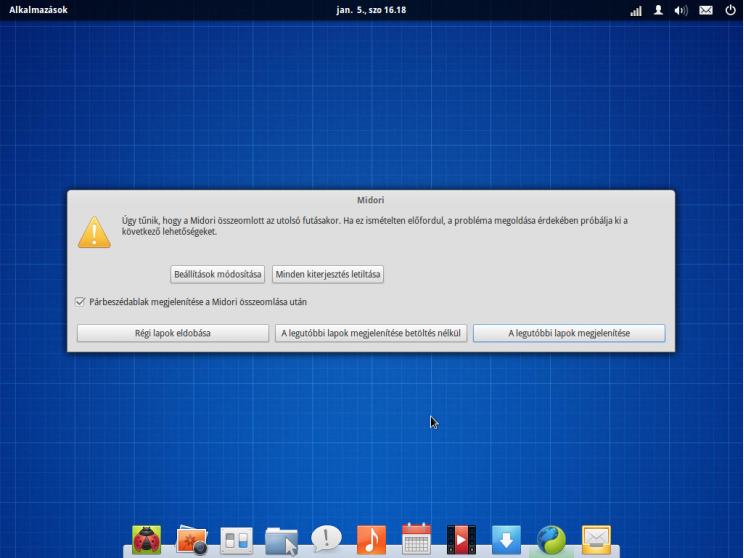The height and width of the screenshot is (558, 744).
Task: Open the Alkalmazások applications menu
Action: click(38, 10)
